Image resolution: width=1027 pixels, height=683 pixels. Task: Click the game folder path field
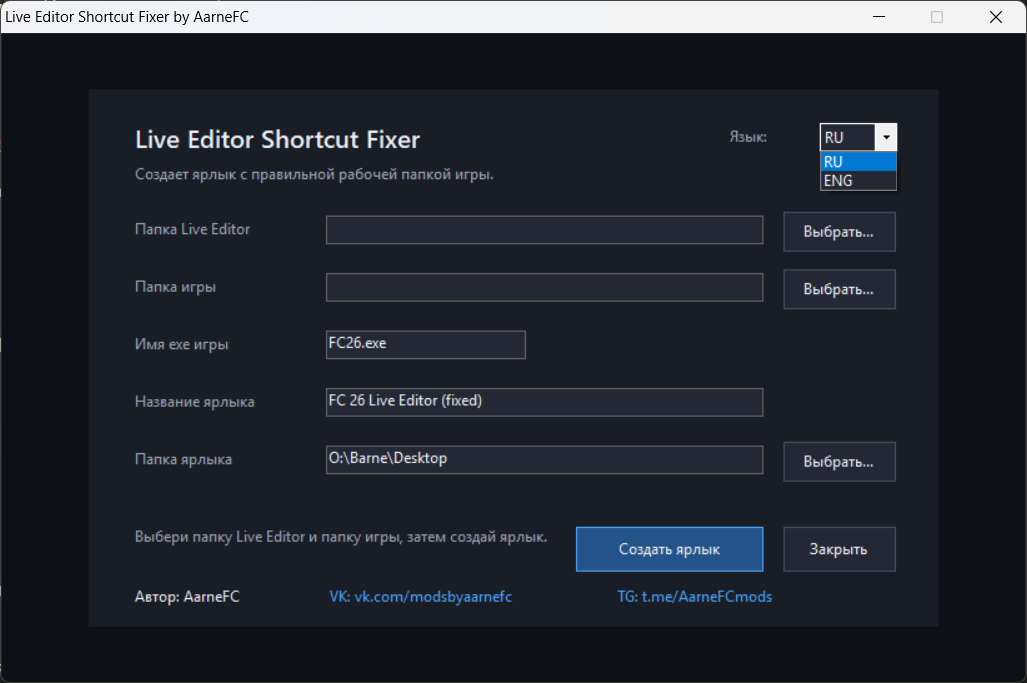tap(544, 287)
